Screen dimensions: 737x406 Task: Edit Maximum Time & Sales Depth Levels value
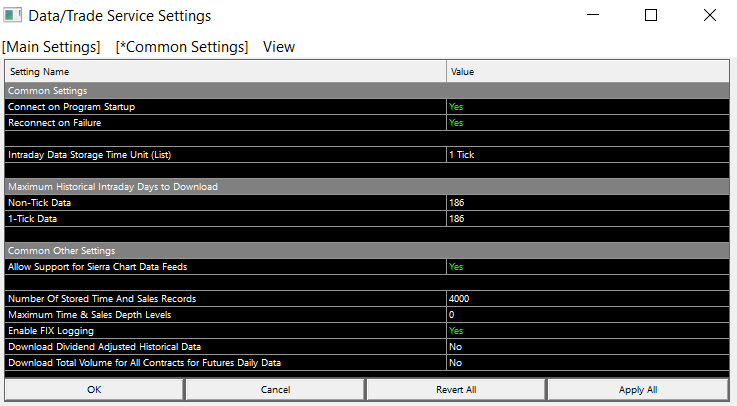(588, 314)
